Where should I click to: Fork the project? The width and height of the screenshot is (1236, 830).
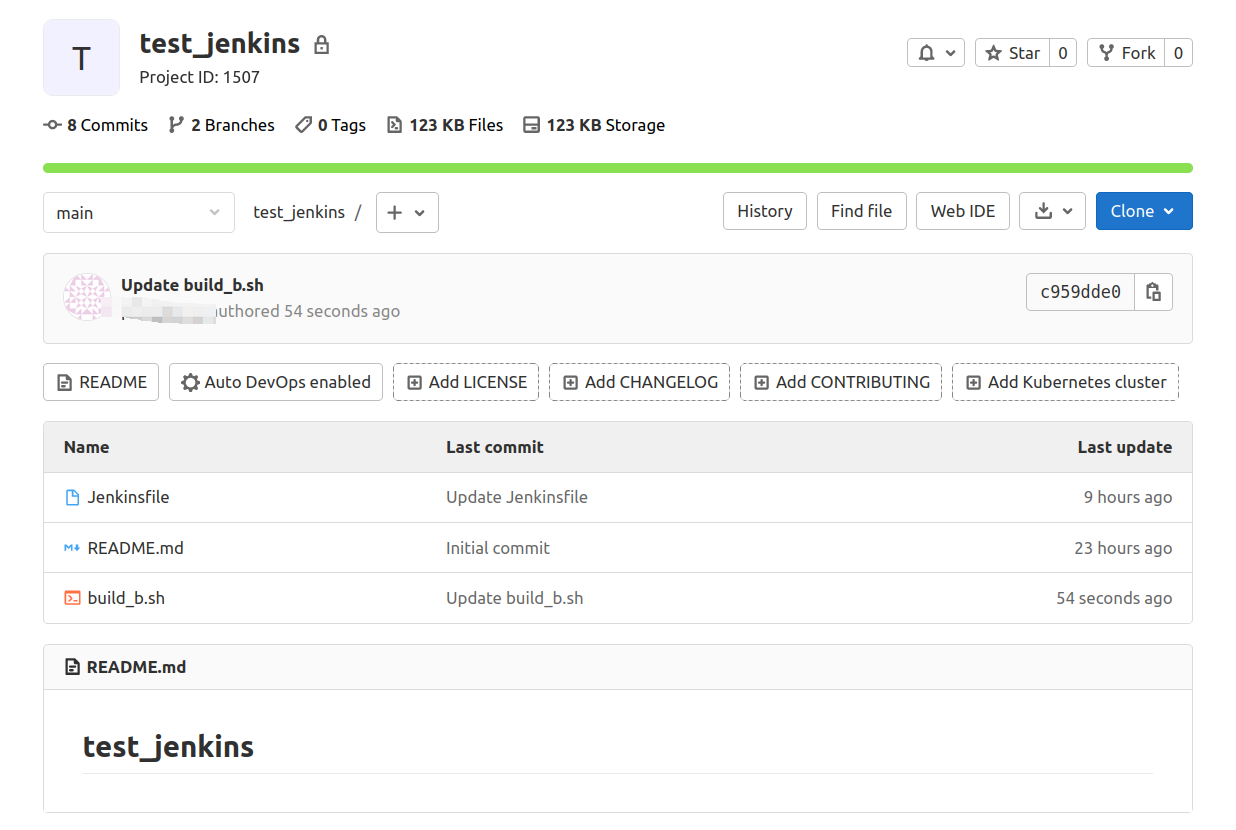click(1126, 52)
